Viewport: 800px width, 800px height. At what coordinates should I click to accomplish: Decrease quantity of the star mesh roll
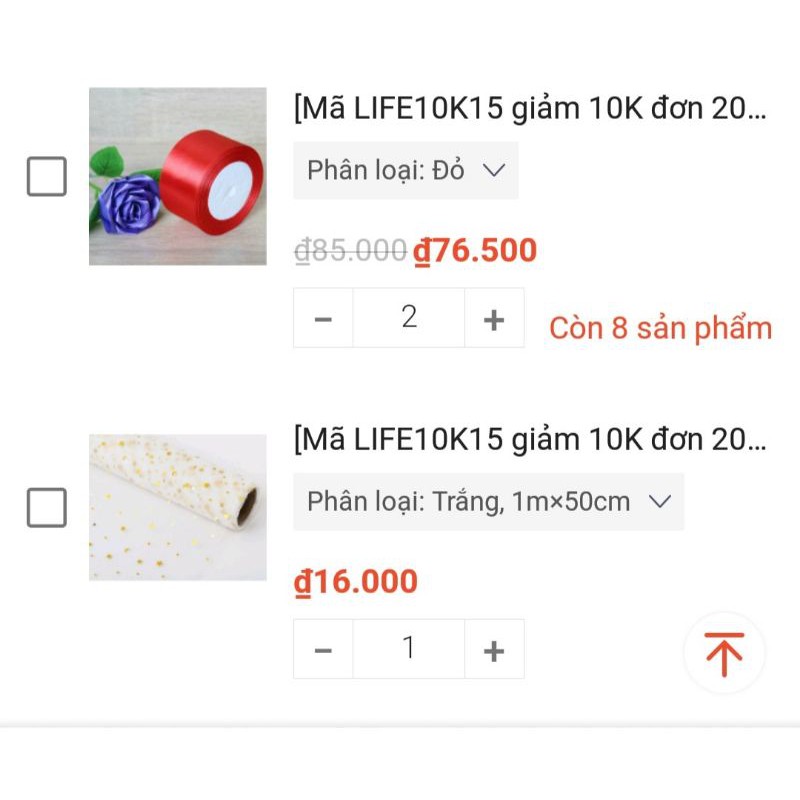pyautogui.click(x=323, y=650)
